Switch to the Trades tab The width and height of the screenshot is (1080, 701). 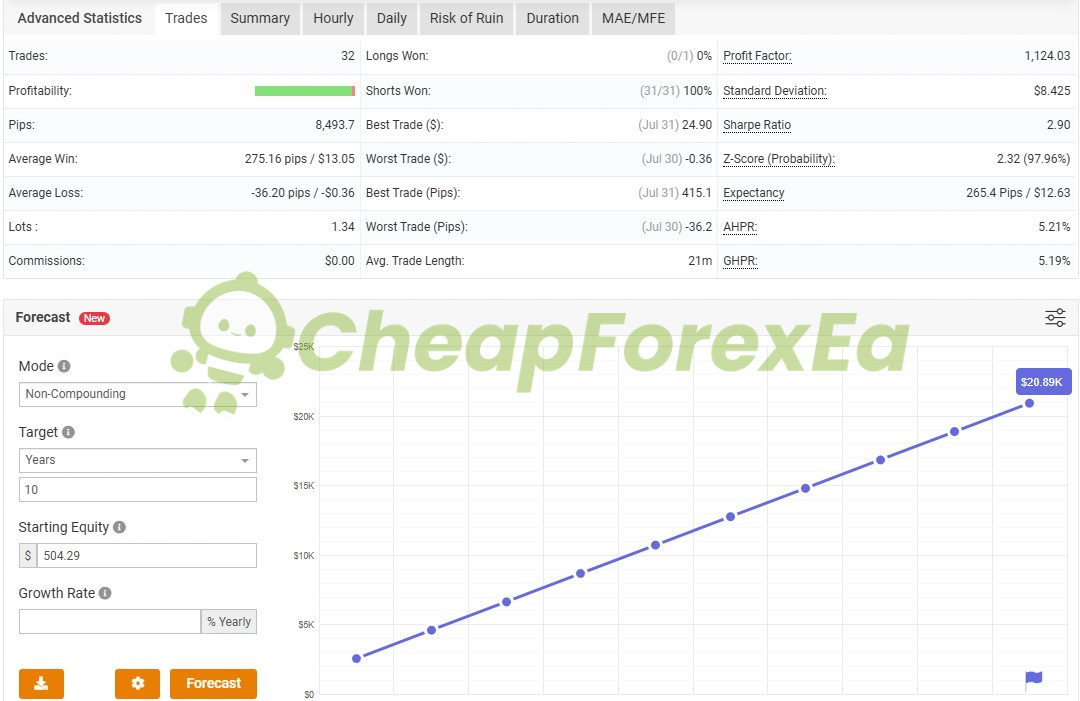(x=186, y=19)
